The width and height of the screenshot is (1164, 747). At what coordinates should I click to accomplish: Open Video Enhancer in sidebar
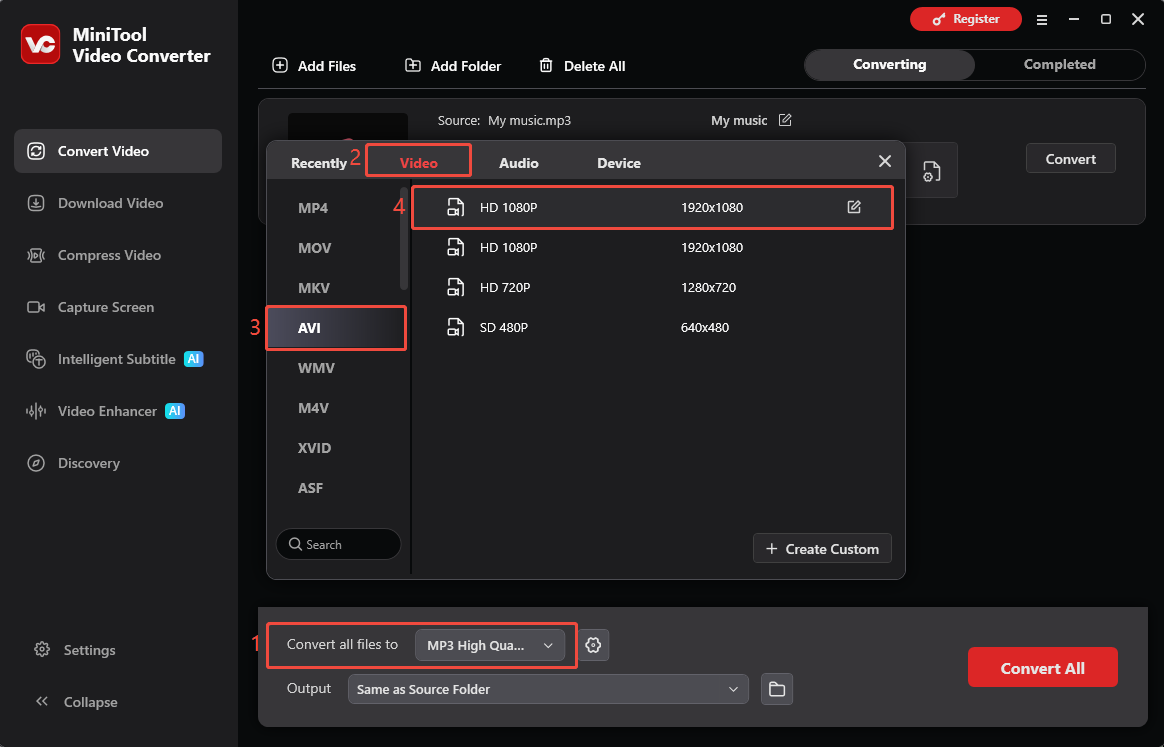click(x=118, y=411)
